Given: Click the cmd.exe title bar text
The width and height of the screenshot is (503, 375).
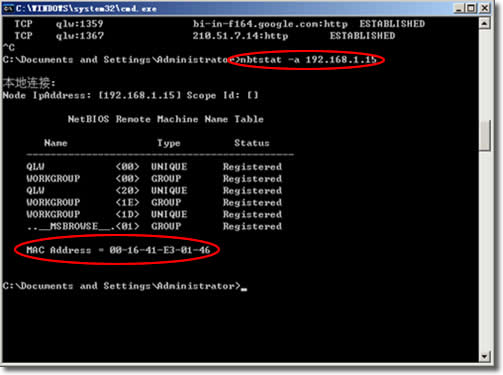Looking at the screenshot, I should [x=86, y=9].
